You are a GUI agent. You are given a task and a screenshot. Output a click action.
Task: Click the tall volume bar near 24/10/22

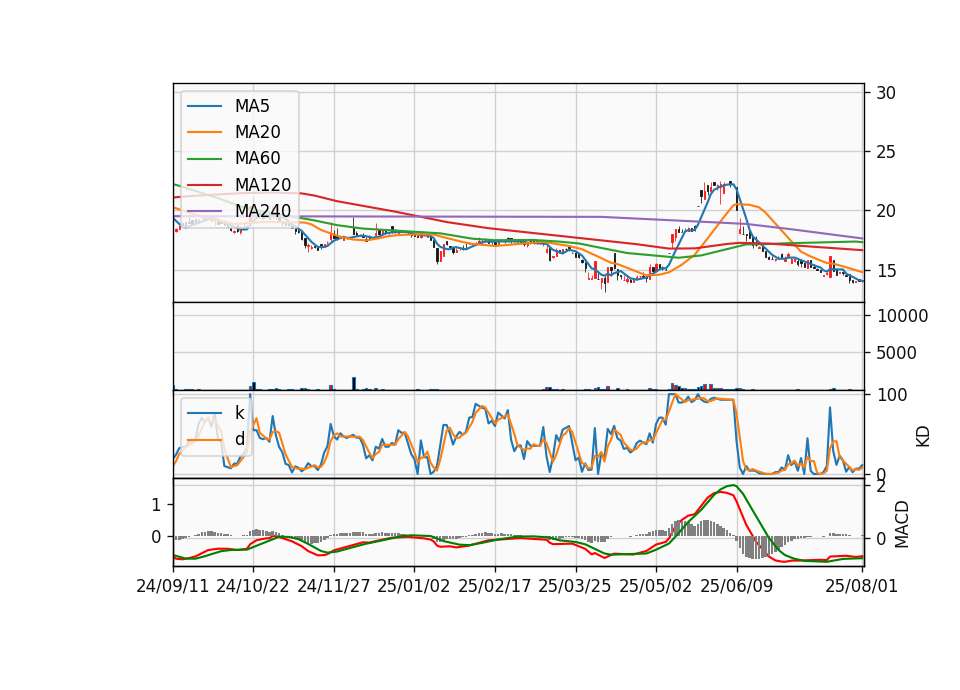click(253, 386)
